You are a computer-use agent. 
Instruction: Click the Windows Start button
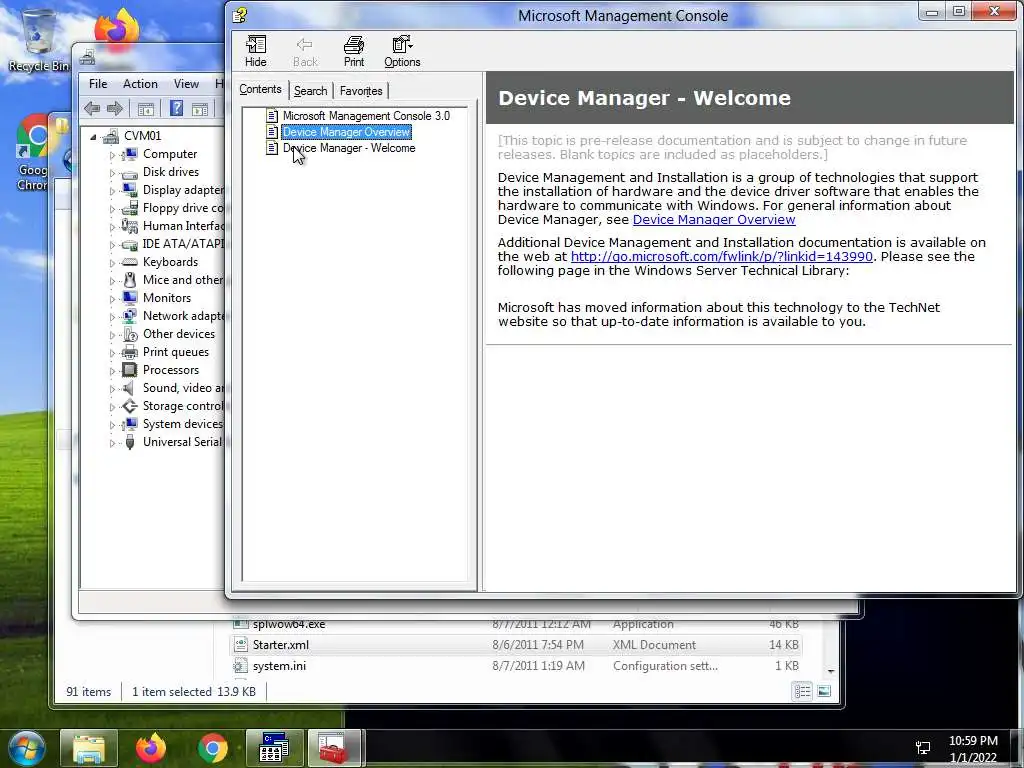click(x=25, y=748)
